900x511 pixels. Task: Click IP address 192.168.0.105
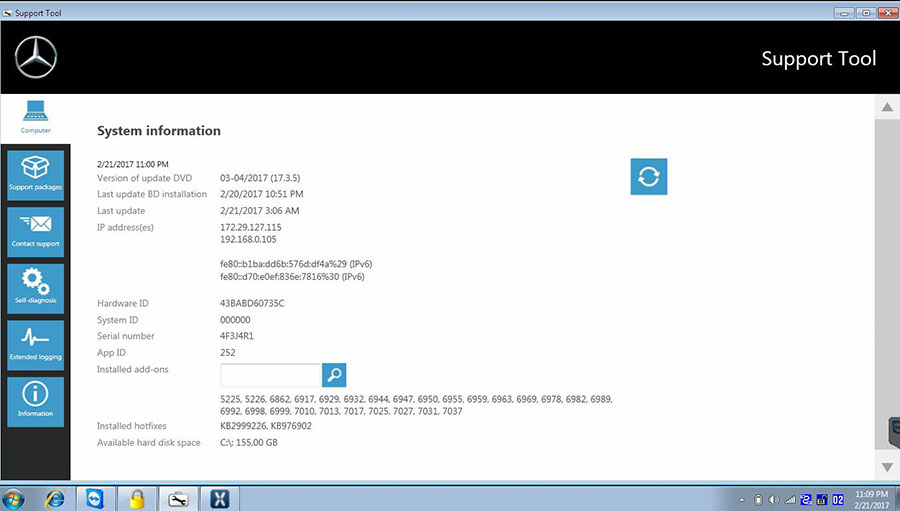tap(248, 239)
